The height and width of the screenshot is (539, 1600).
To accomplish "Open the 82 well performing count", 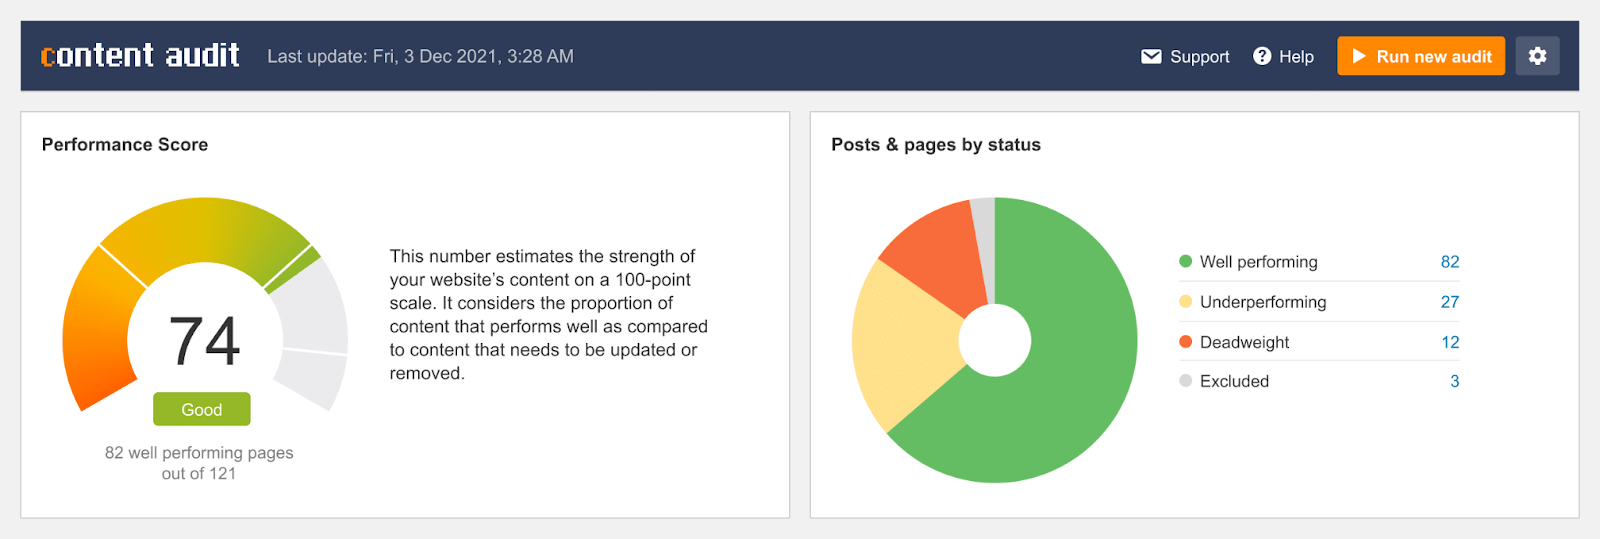I will pos(1450,262).
